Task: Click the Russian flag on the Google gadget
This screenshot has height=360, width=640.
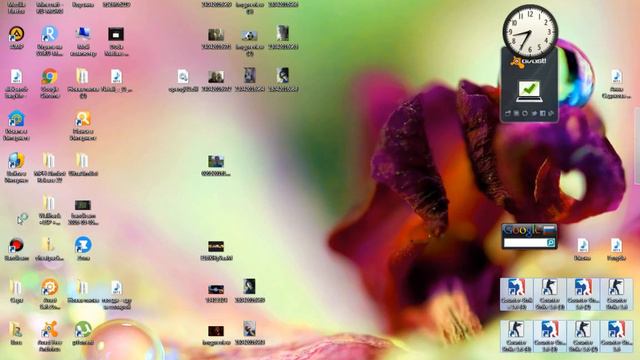Action: tap(549, 230)
